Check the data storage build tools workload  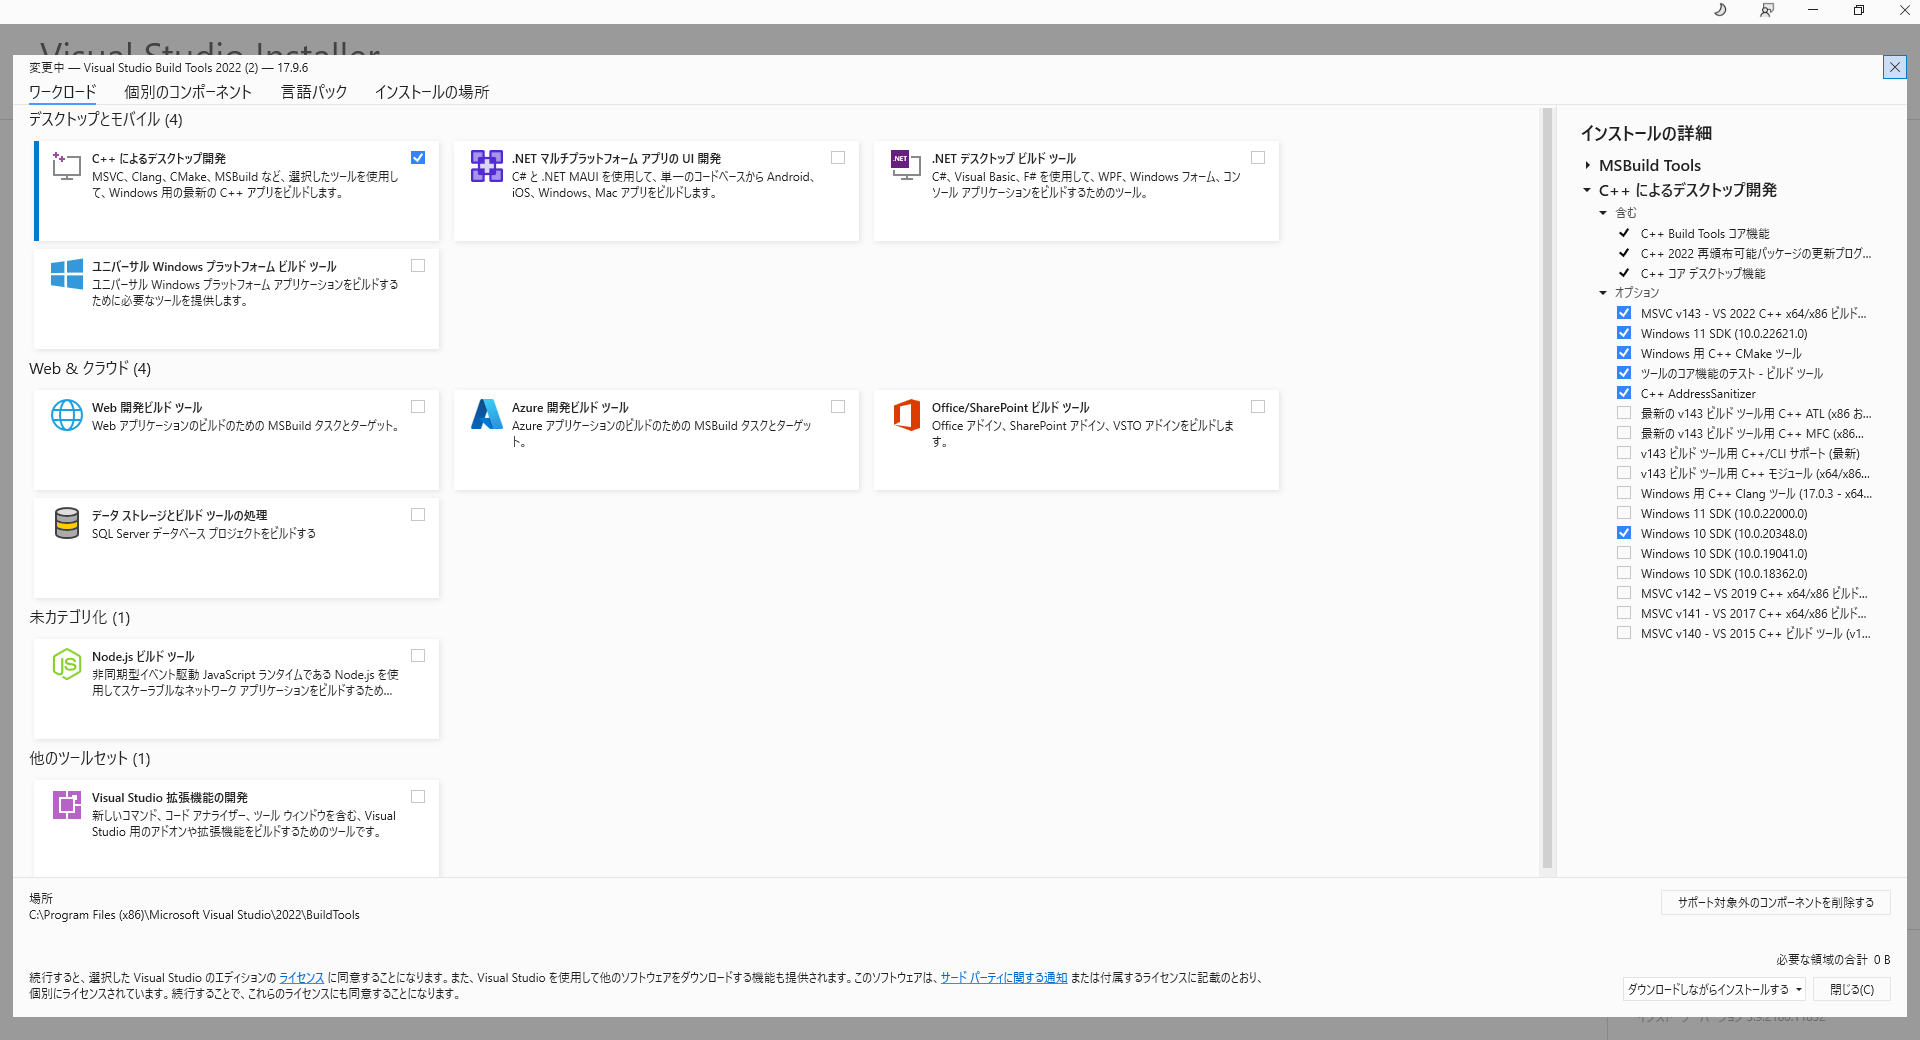[x=418, y=514]
